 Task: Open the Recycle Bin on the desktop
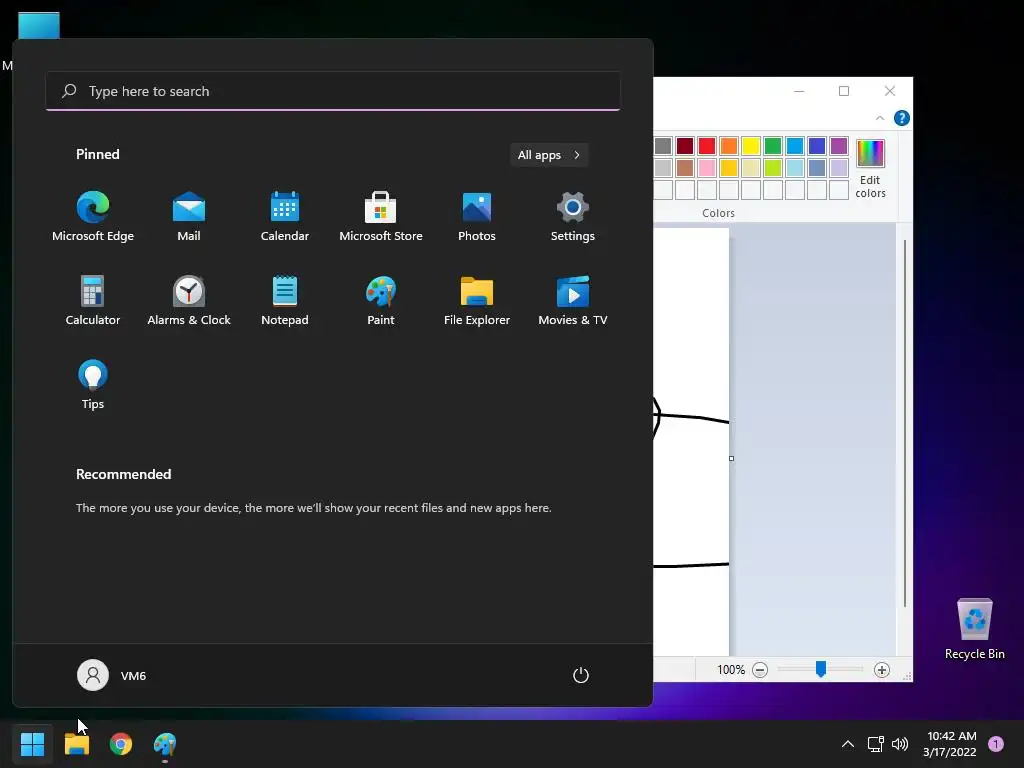[x=975, y=628]
